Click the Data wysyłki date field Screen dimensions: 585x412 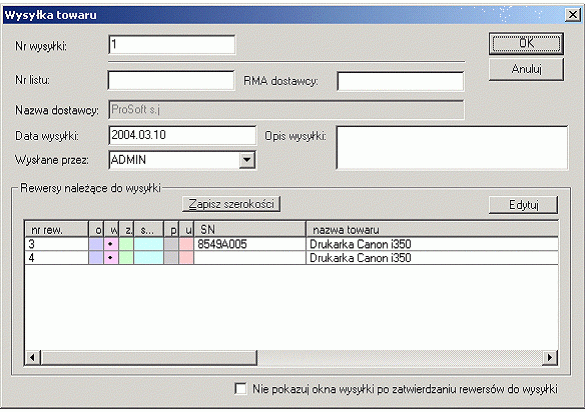(x=182, y=135)
